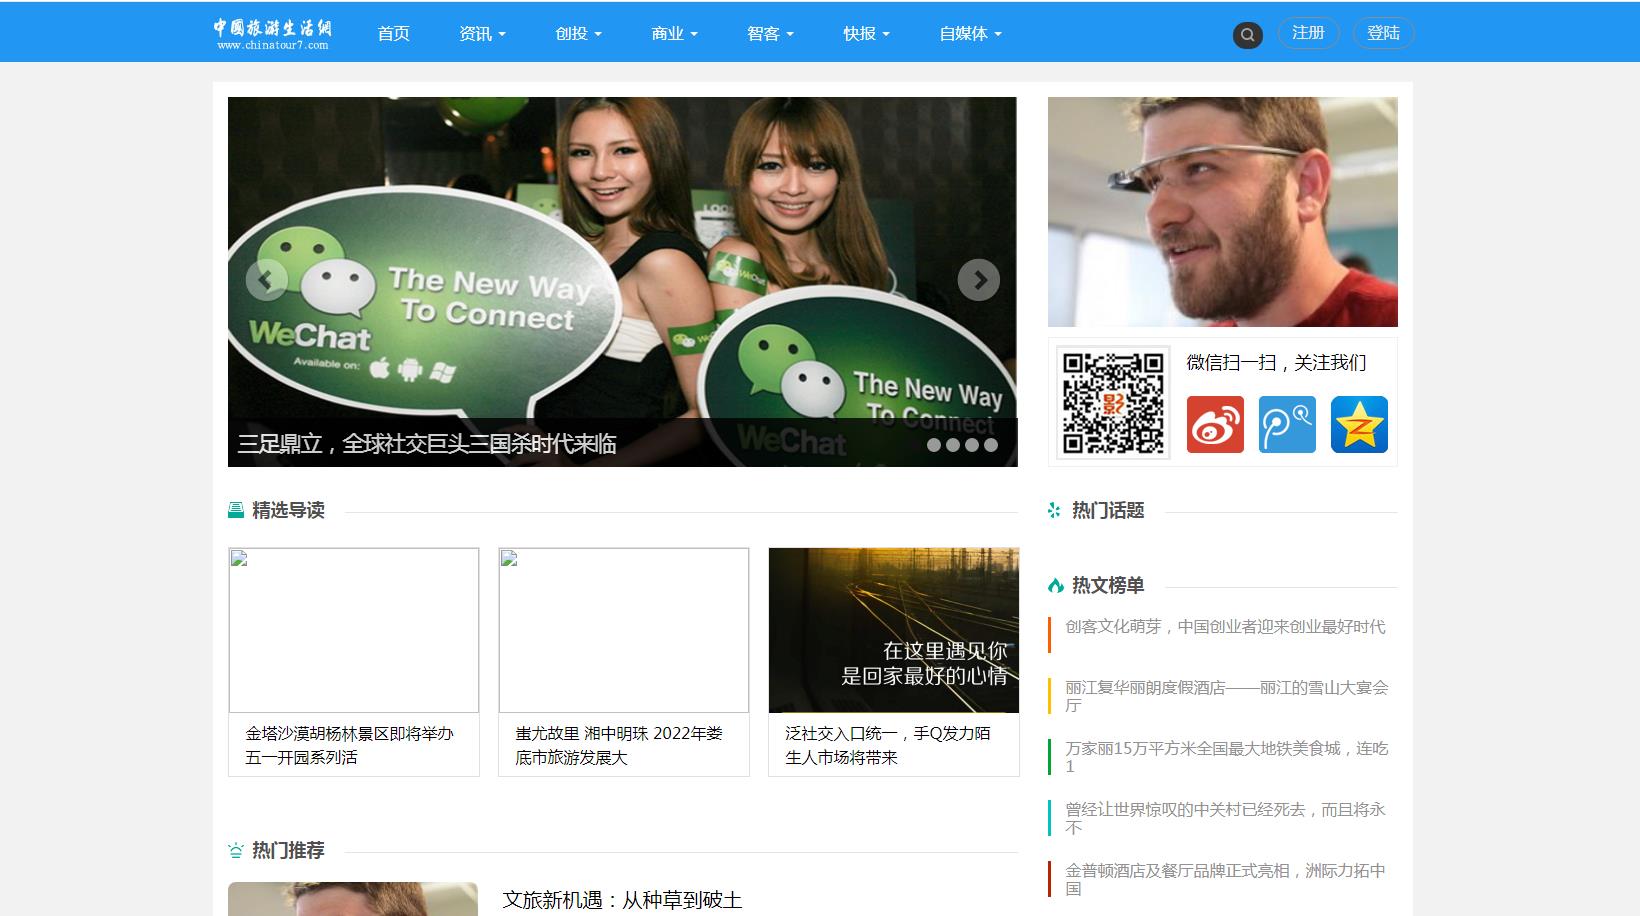Image resolution: width=1640 pixels, height=916 pixels.
Task: Click the 热文榜单 section heading
Action: coord(1108,585)
